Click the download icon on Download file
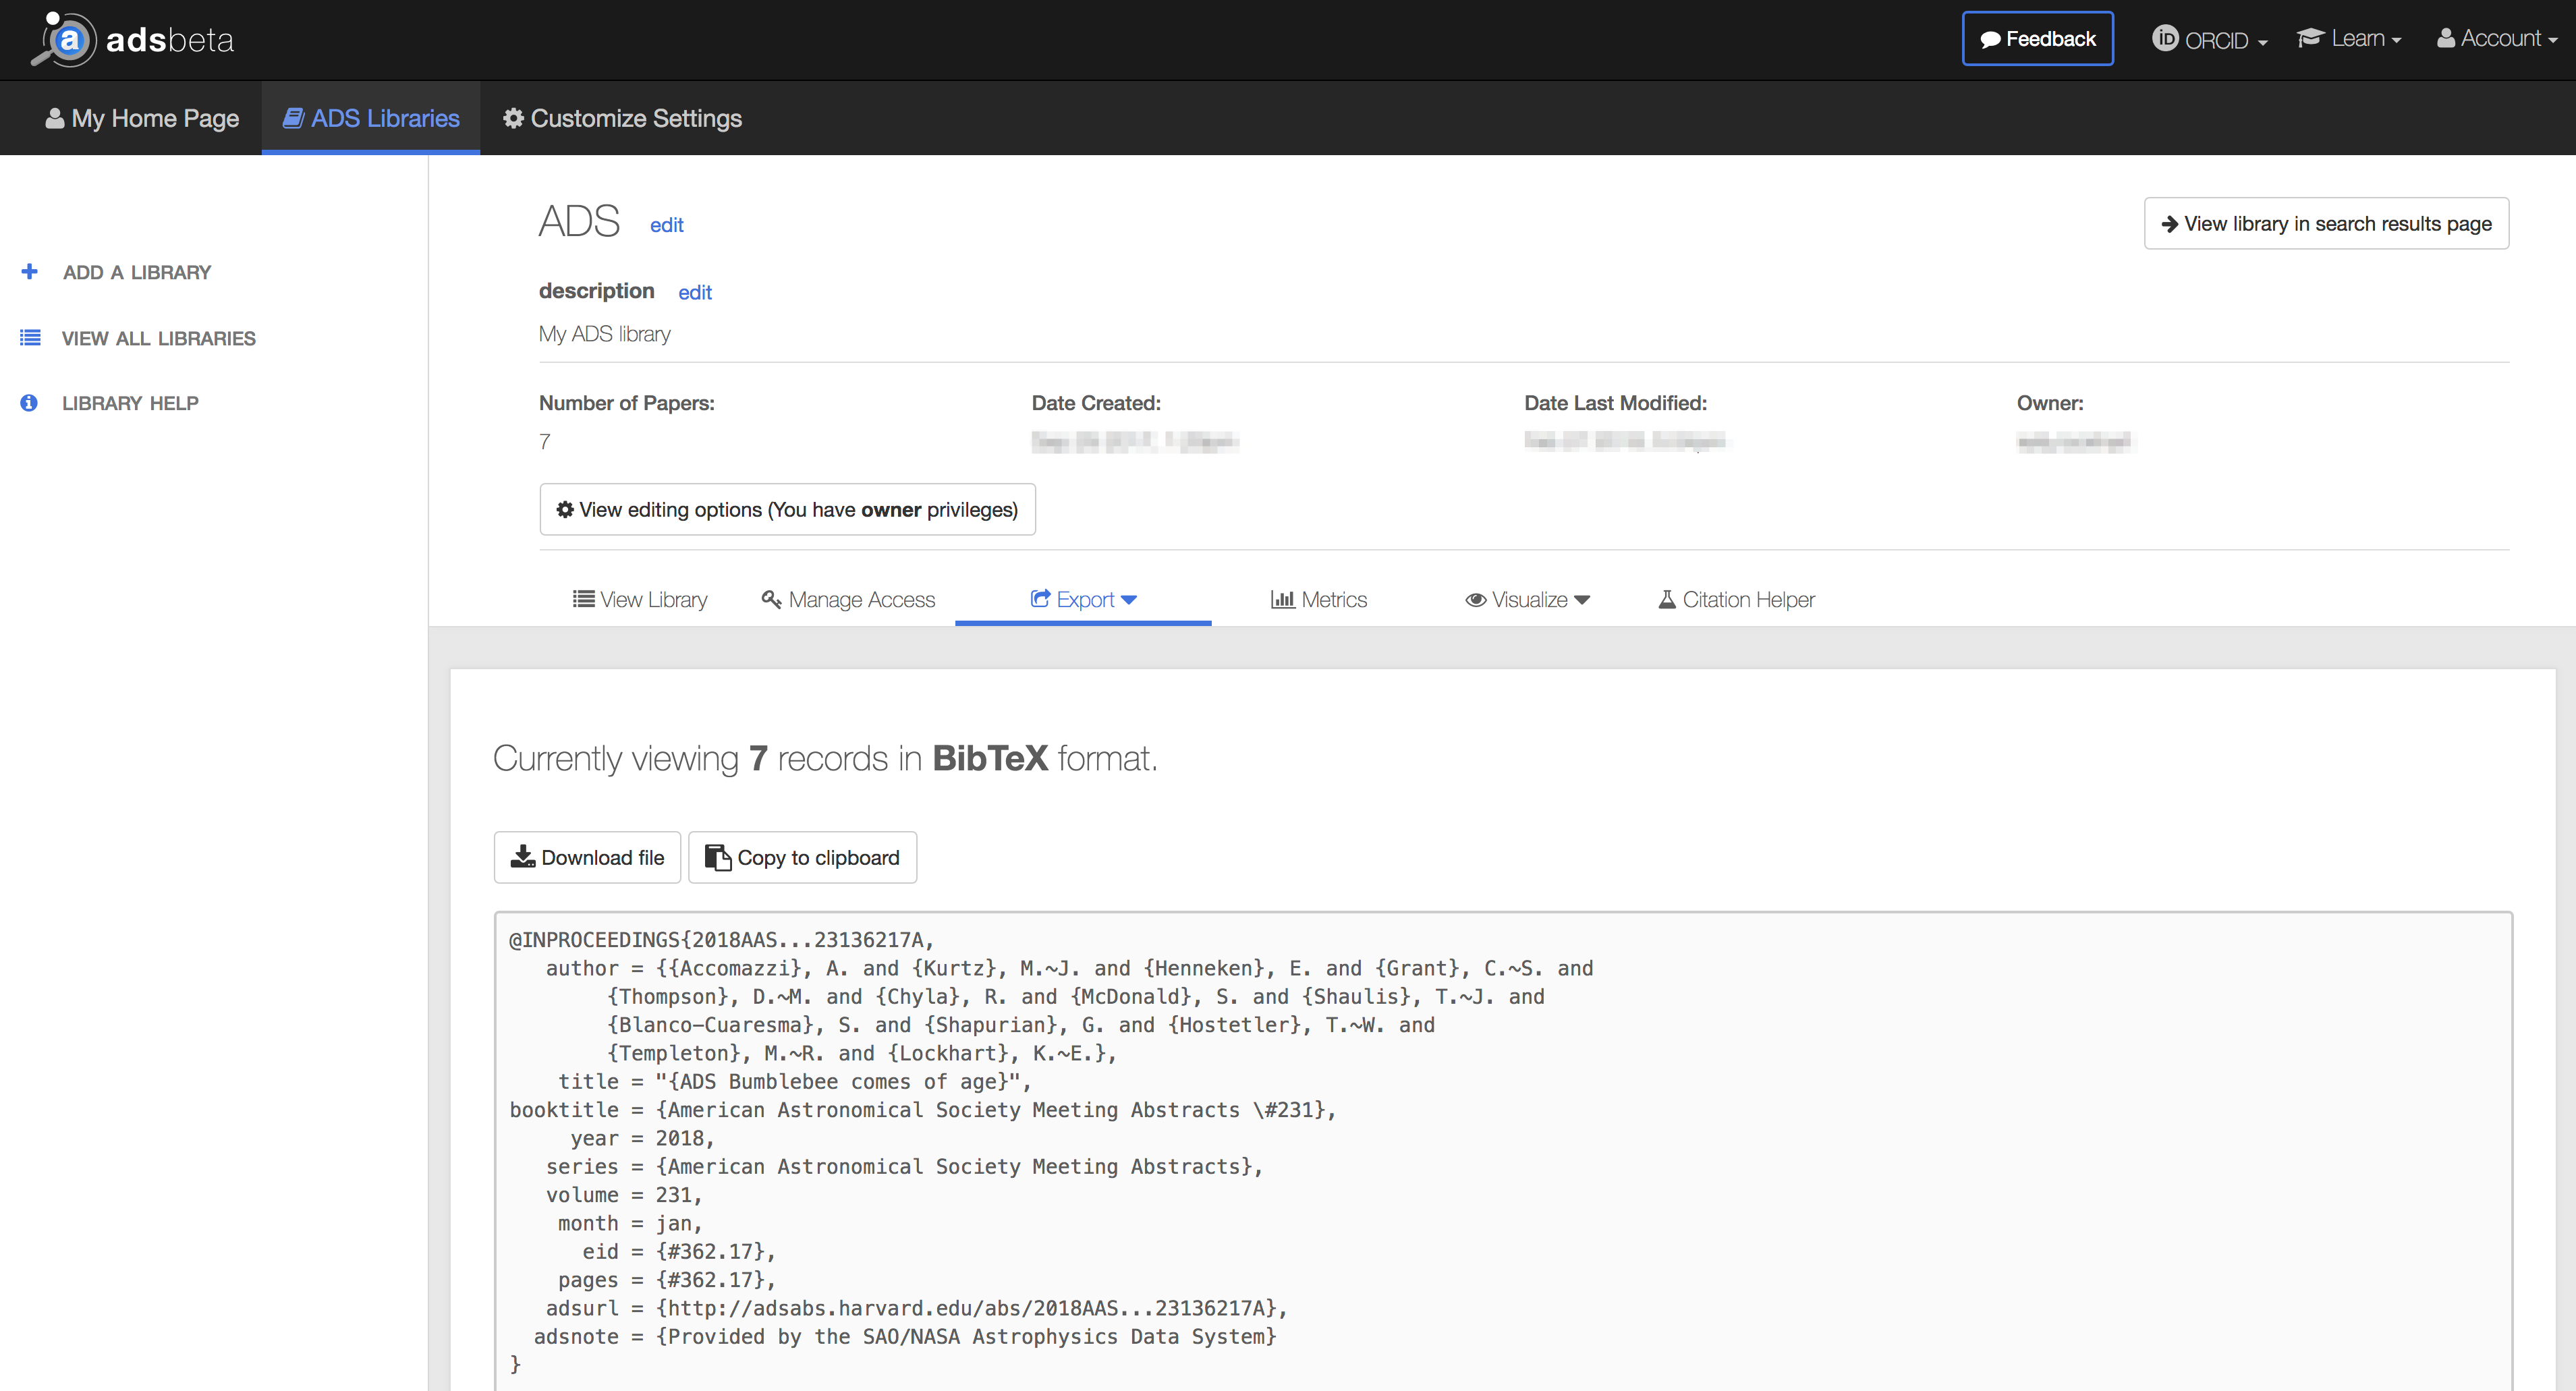This screenshot has width=2576, height=1391. click(x=522, y=857)
